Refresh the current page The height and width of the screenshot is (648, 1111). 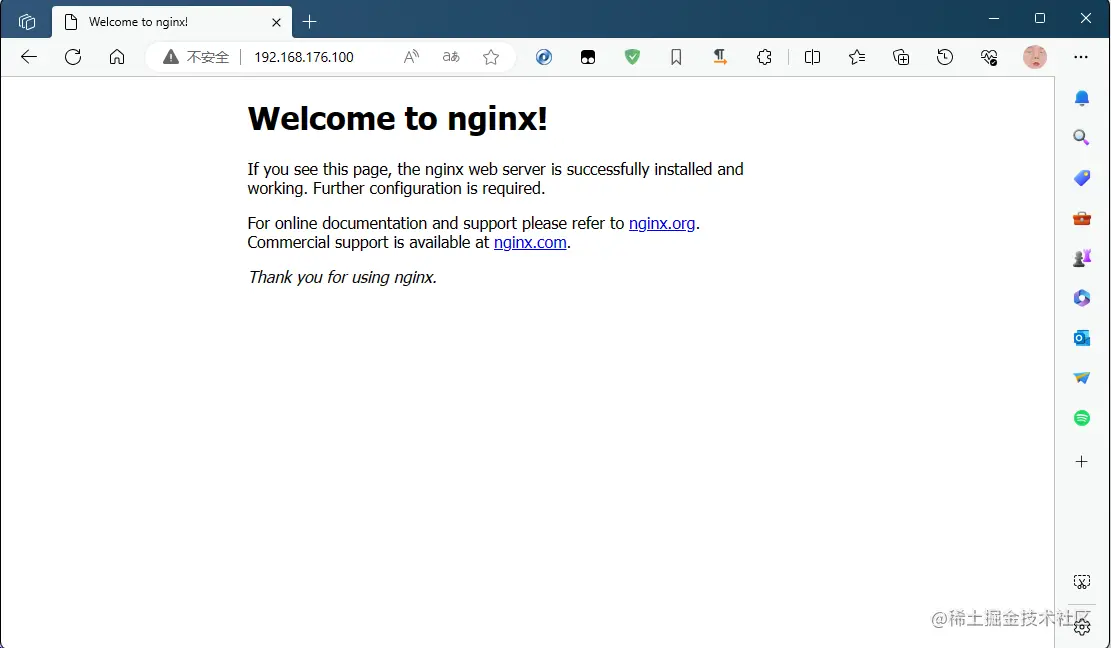[73, 57]
